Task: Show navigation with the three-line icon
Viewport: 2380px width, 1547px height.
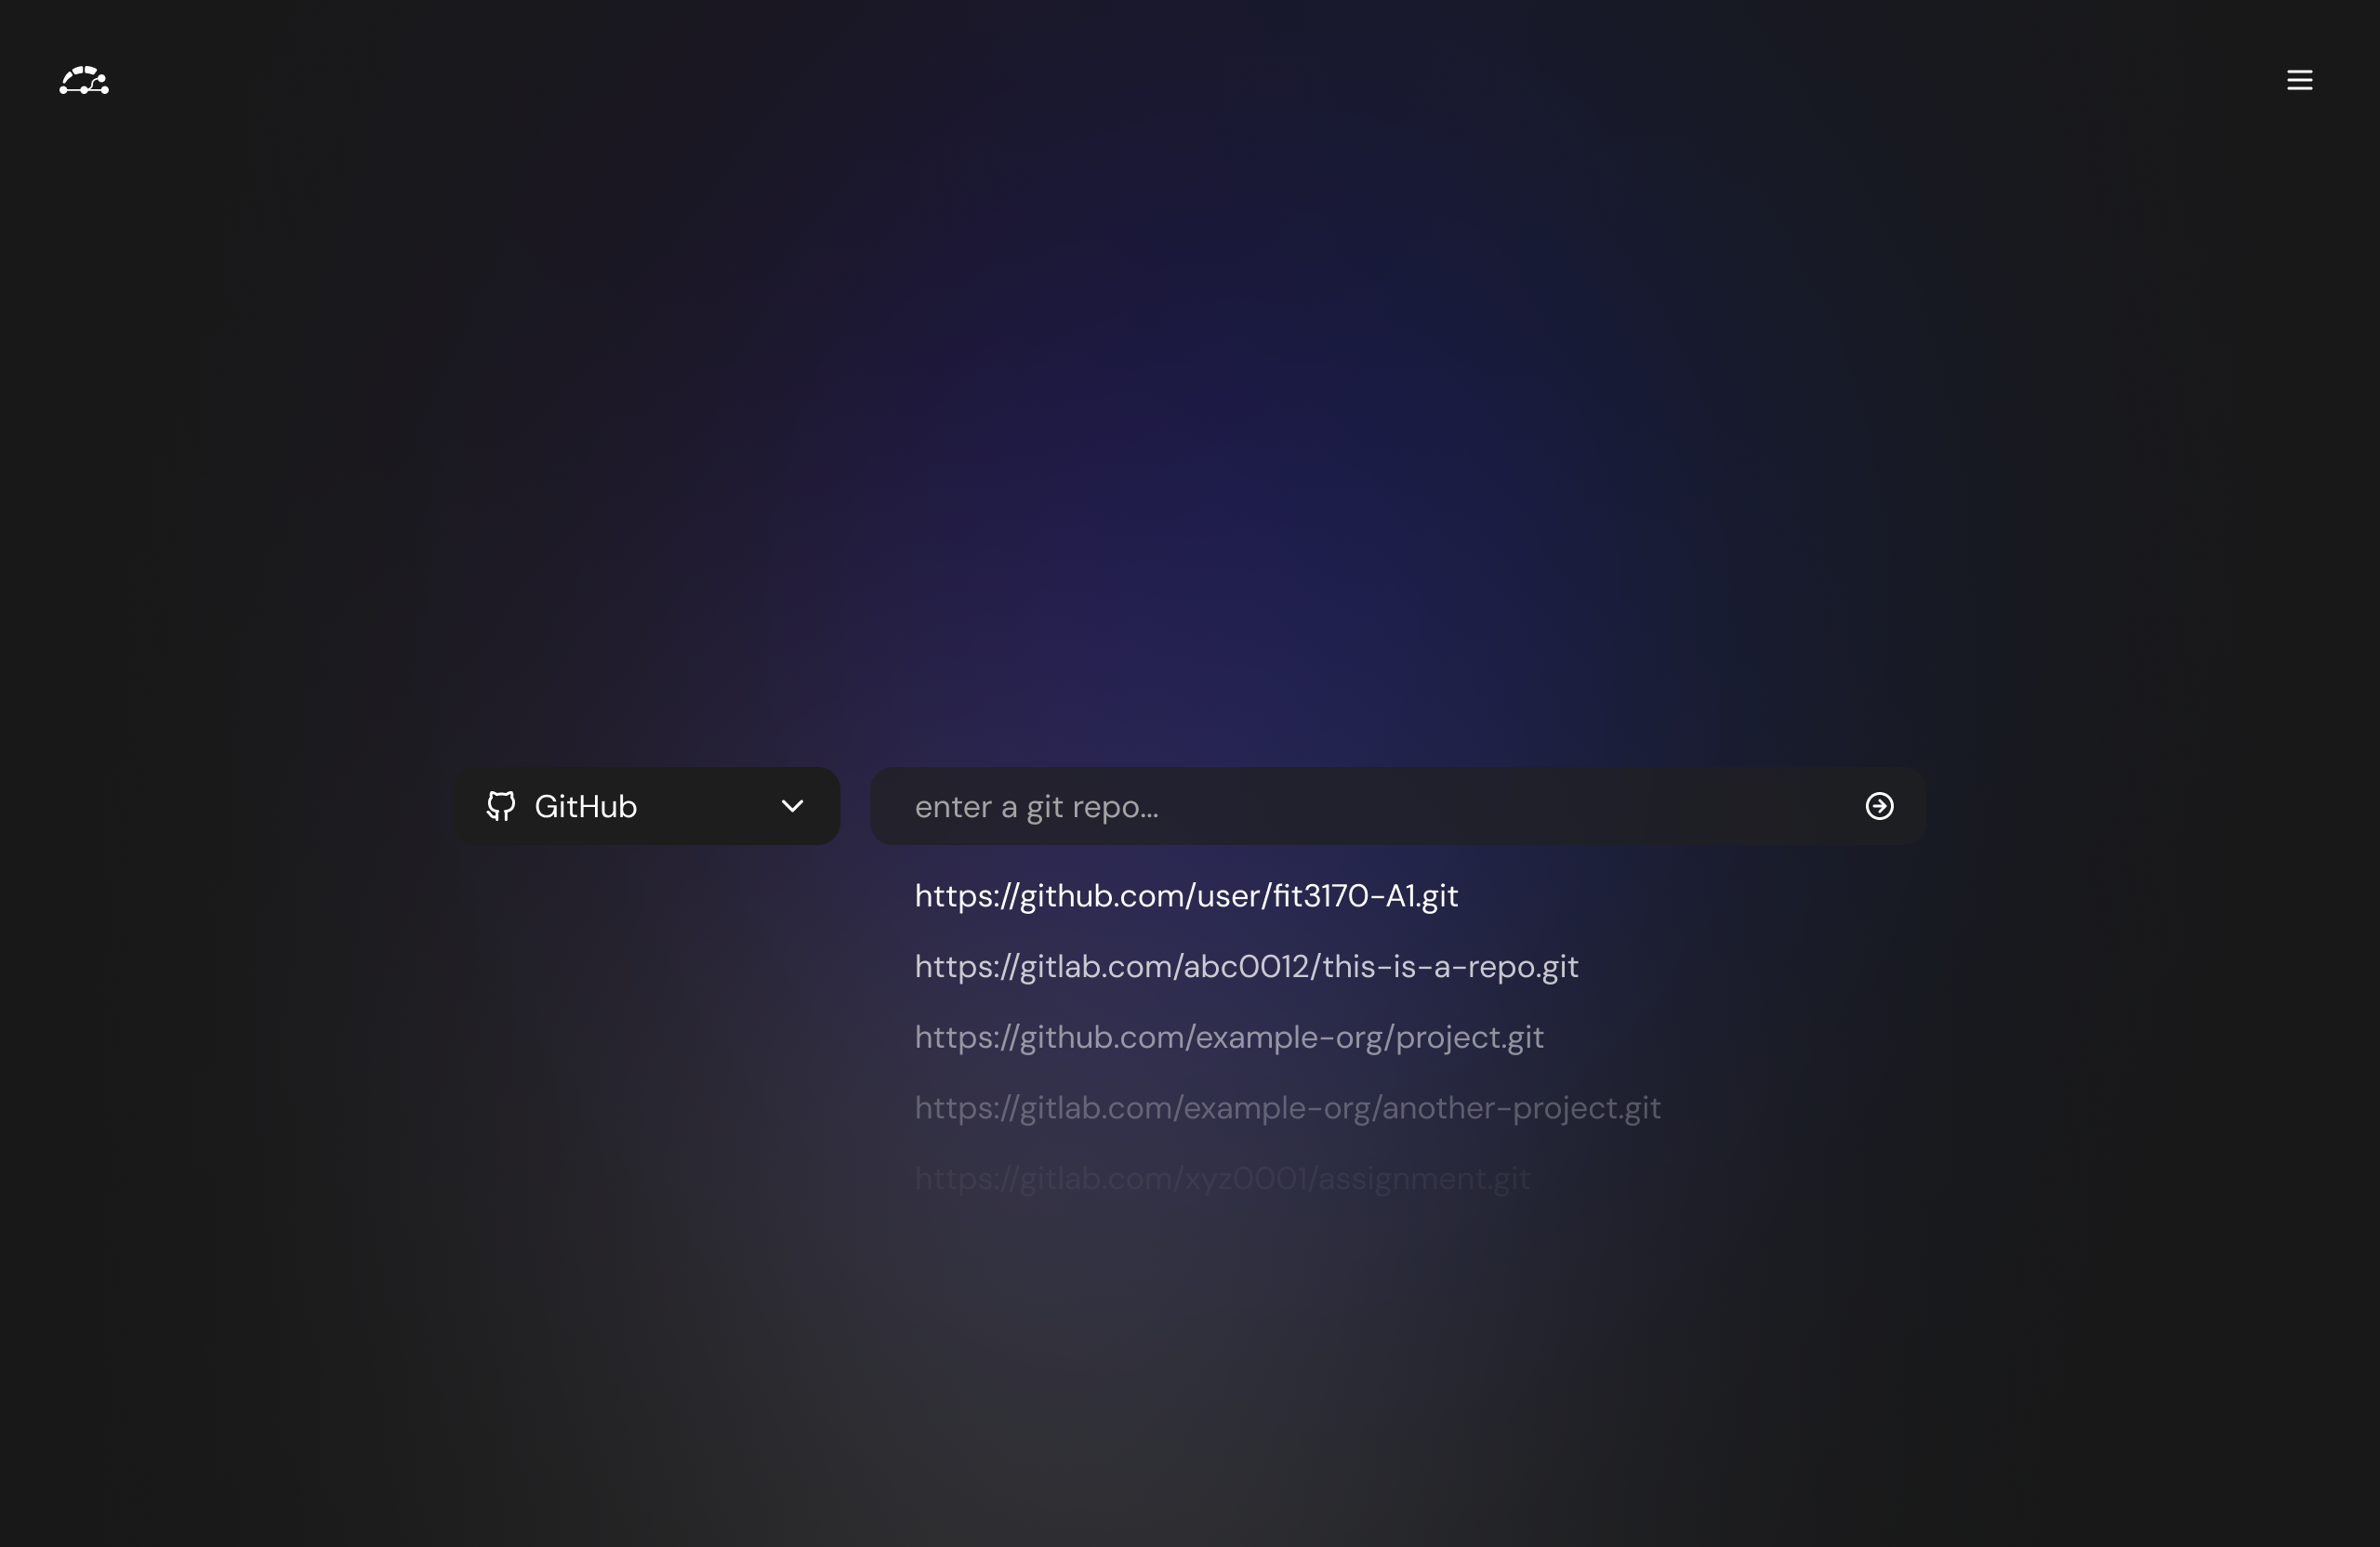Action: [2299, 80]
